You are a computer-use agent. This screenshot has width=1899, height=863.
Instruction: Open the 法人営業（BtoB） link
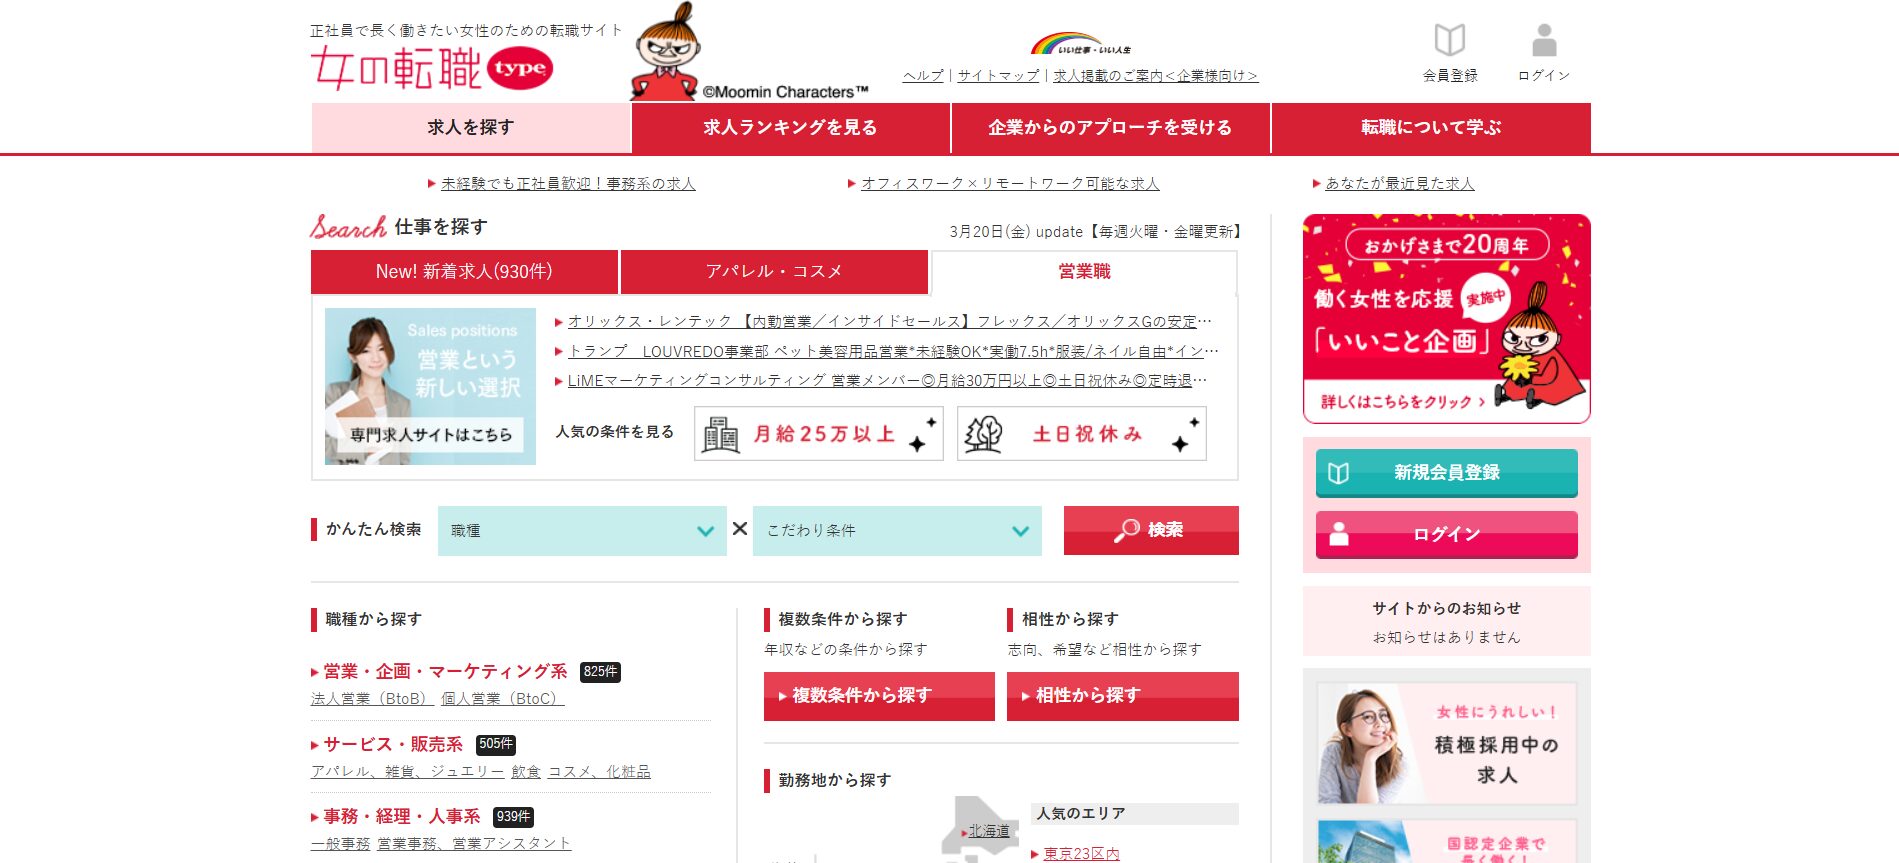[x=372, y=699]
